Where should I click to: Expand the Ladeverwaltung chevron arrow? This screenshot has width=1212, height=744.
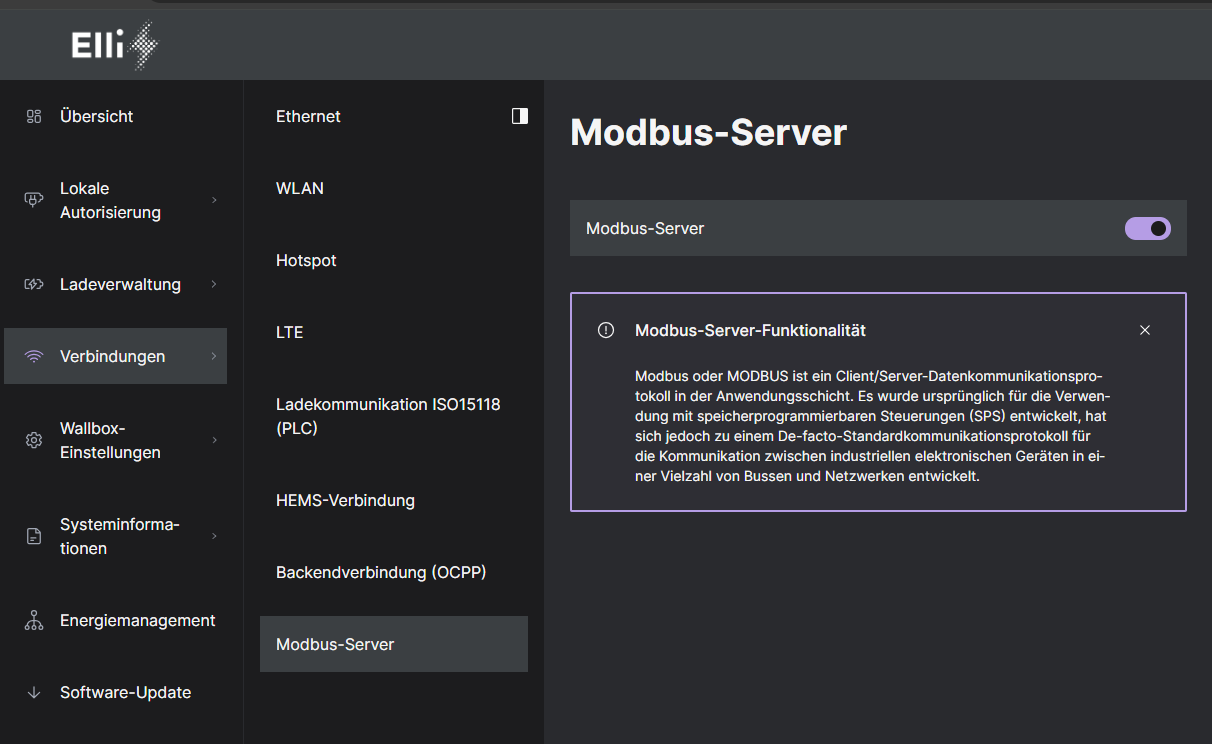[214, 284]
